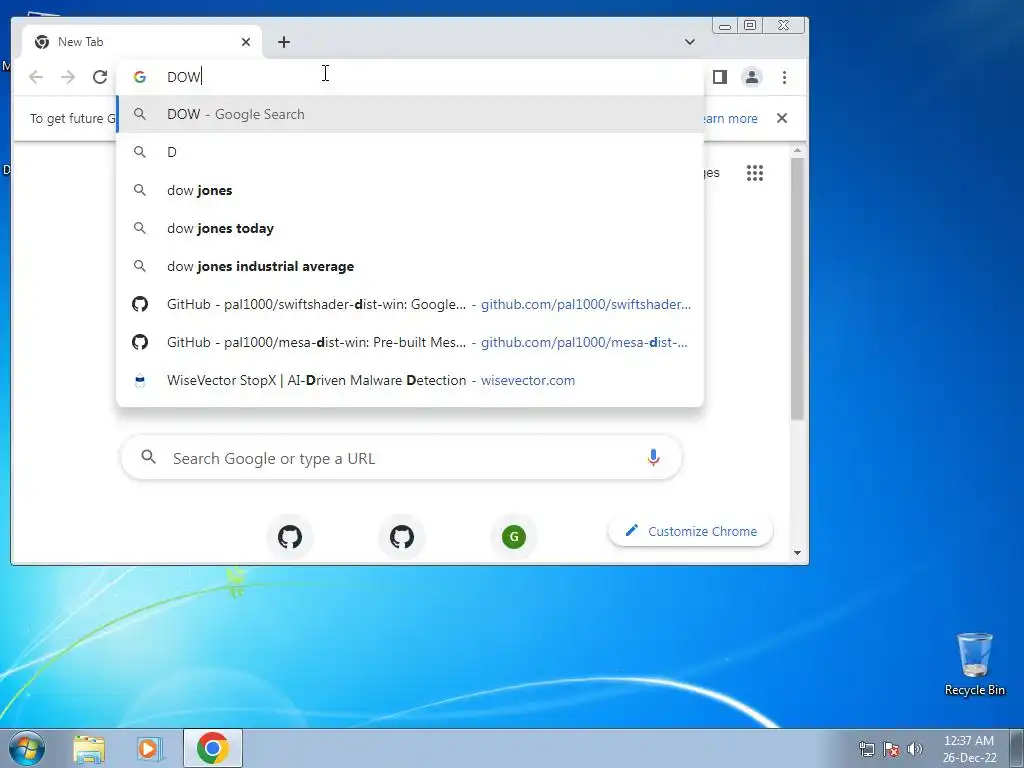This screenshot has width=1024, height=768.
Task: Click the Chrome back arrow button
Action: (36, 77)
